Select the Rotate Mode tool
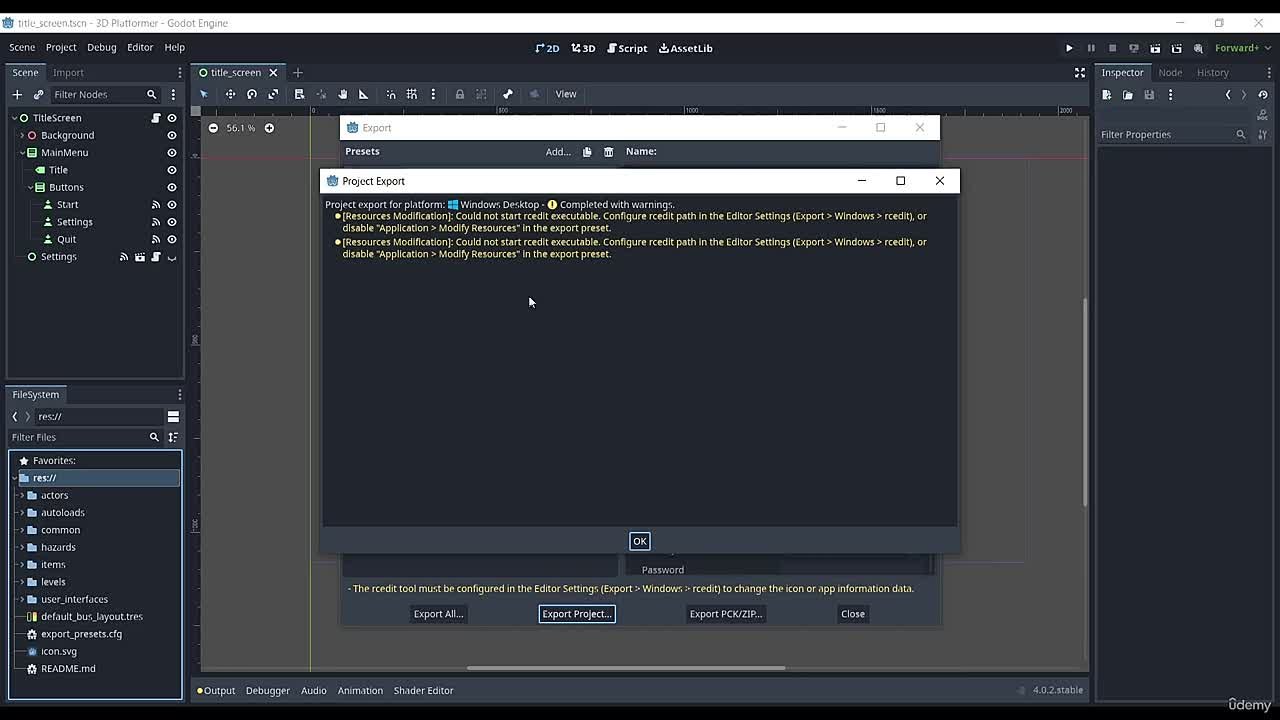 point(252,94)
